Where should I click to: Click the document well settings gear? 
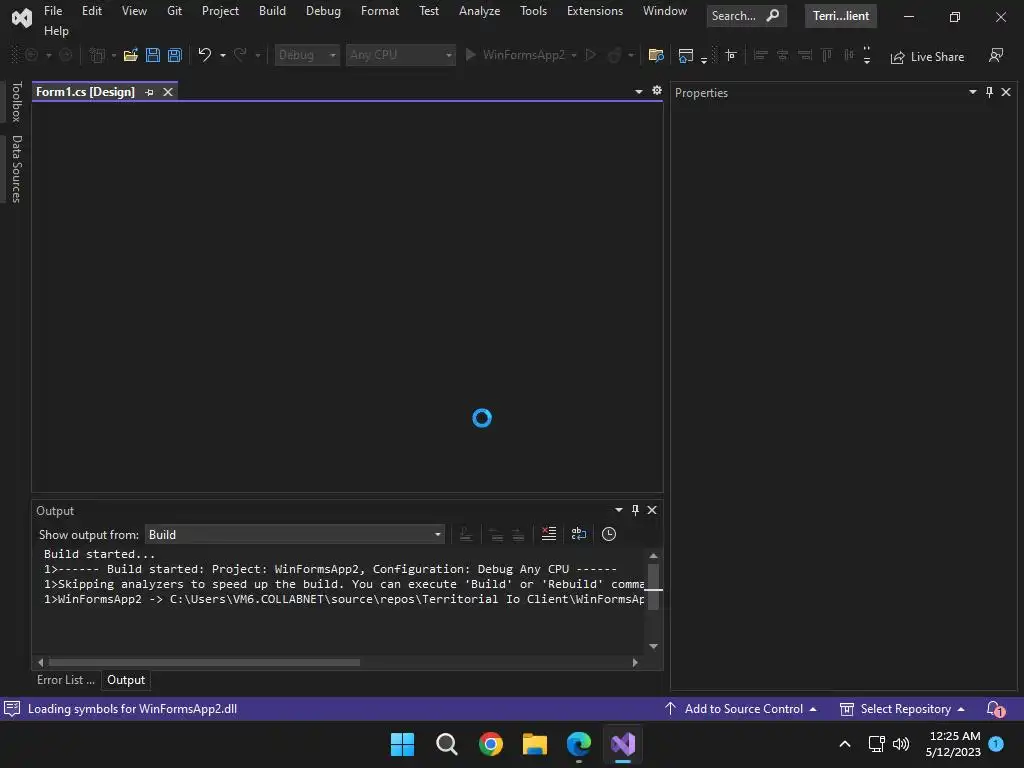(x=657, y=91)
